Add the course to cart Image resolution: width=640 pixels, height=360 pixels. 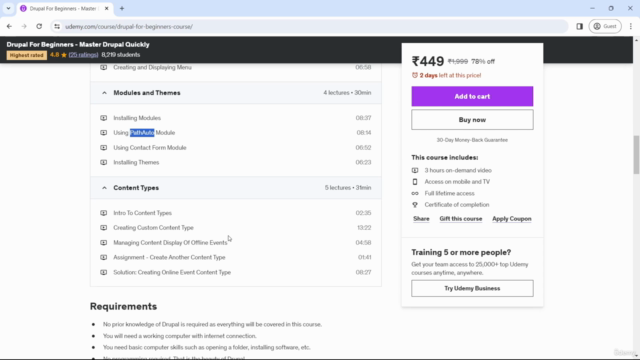472,97
